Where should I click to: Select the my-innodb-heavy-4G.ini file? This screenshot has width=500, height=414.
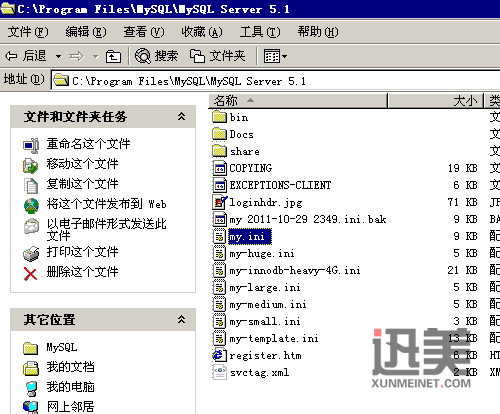coord(295,270)
